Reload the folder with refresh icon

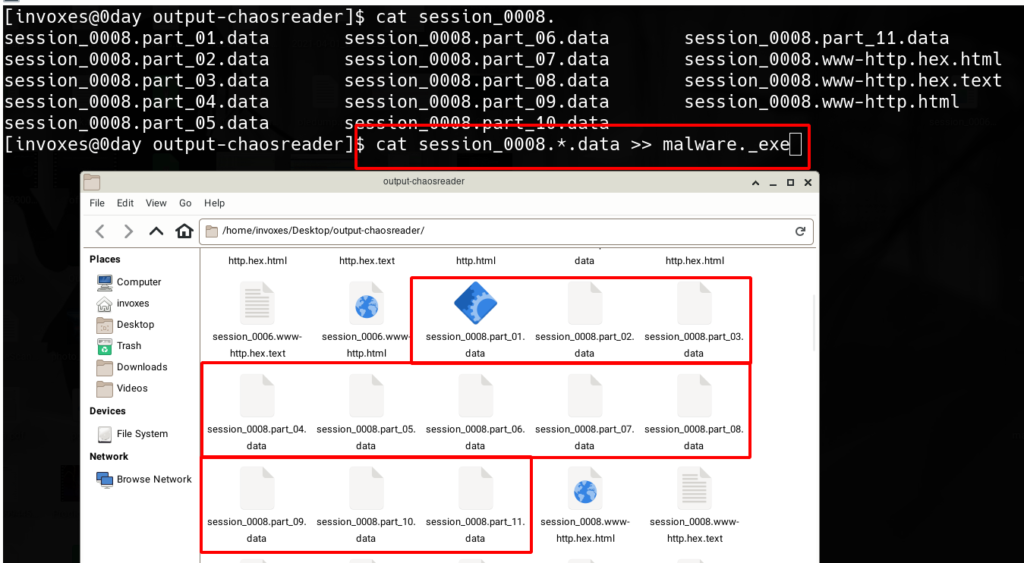[800, 231]
